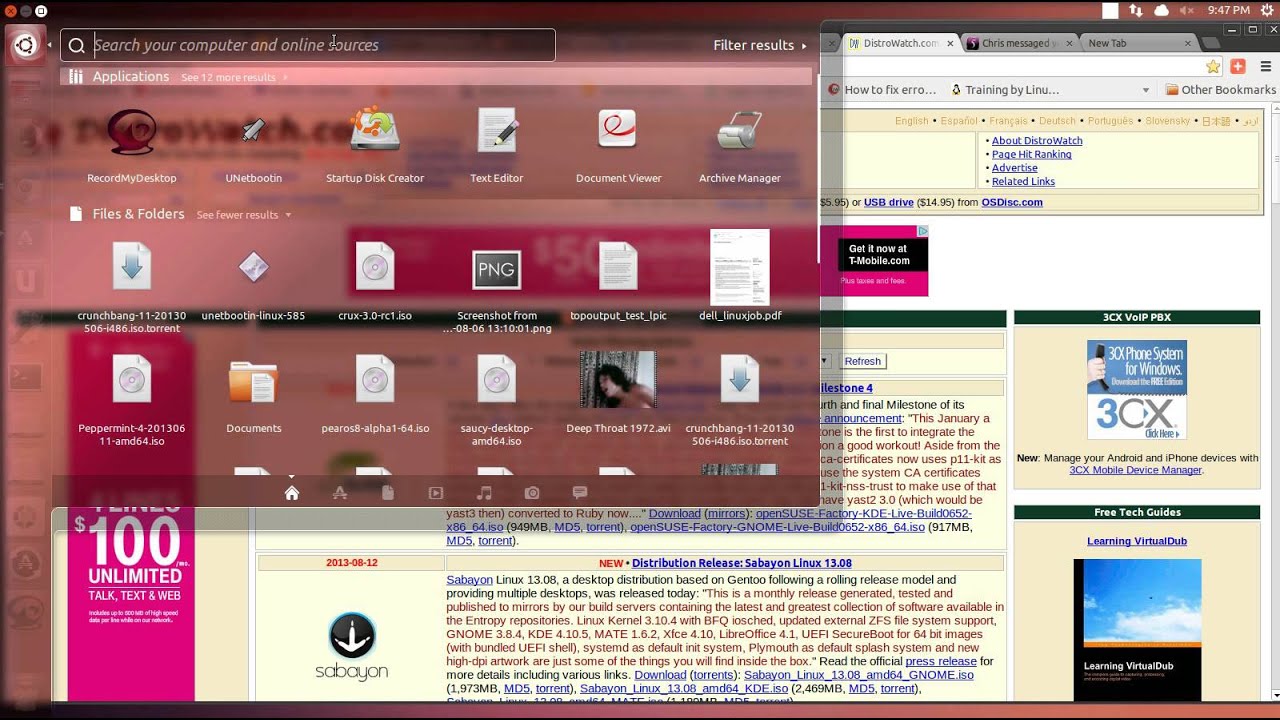Open Page Hit Ranking link
The width and height of the screenshot is (1280, 720).
pyautogui.click(x=1031, y=154)
